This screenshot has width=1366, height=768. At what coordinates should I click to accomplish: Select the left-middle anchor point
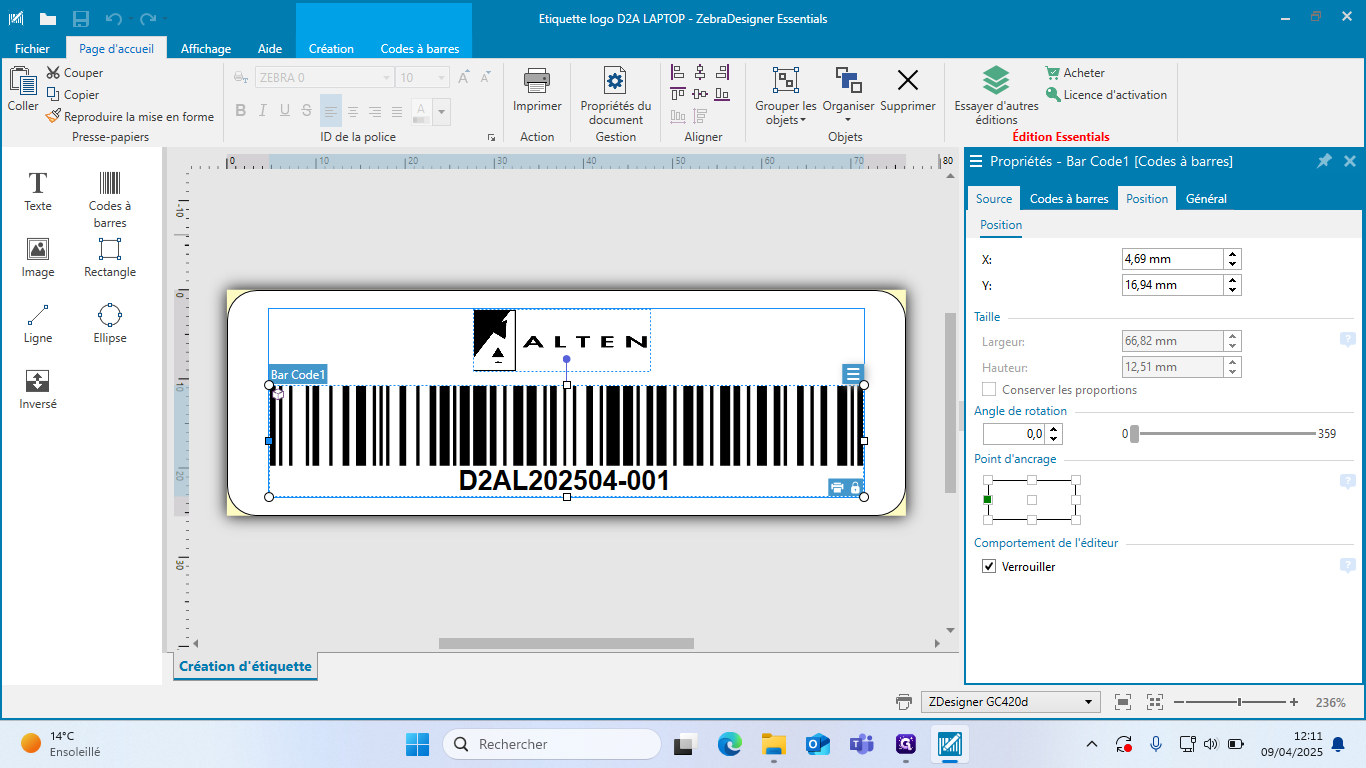pyautogui.click(x=988, y=499)
